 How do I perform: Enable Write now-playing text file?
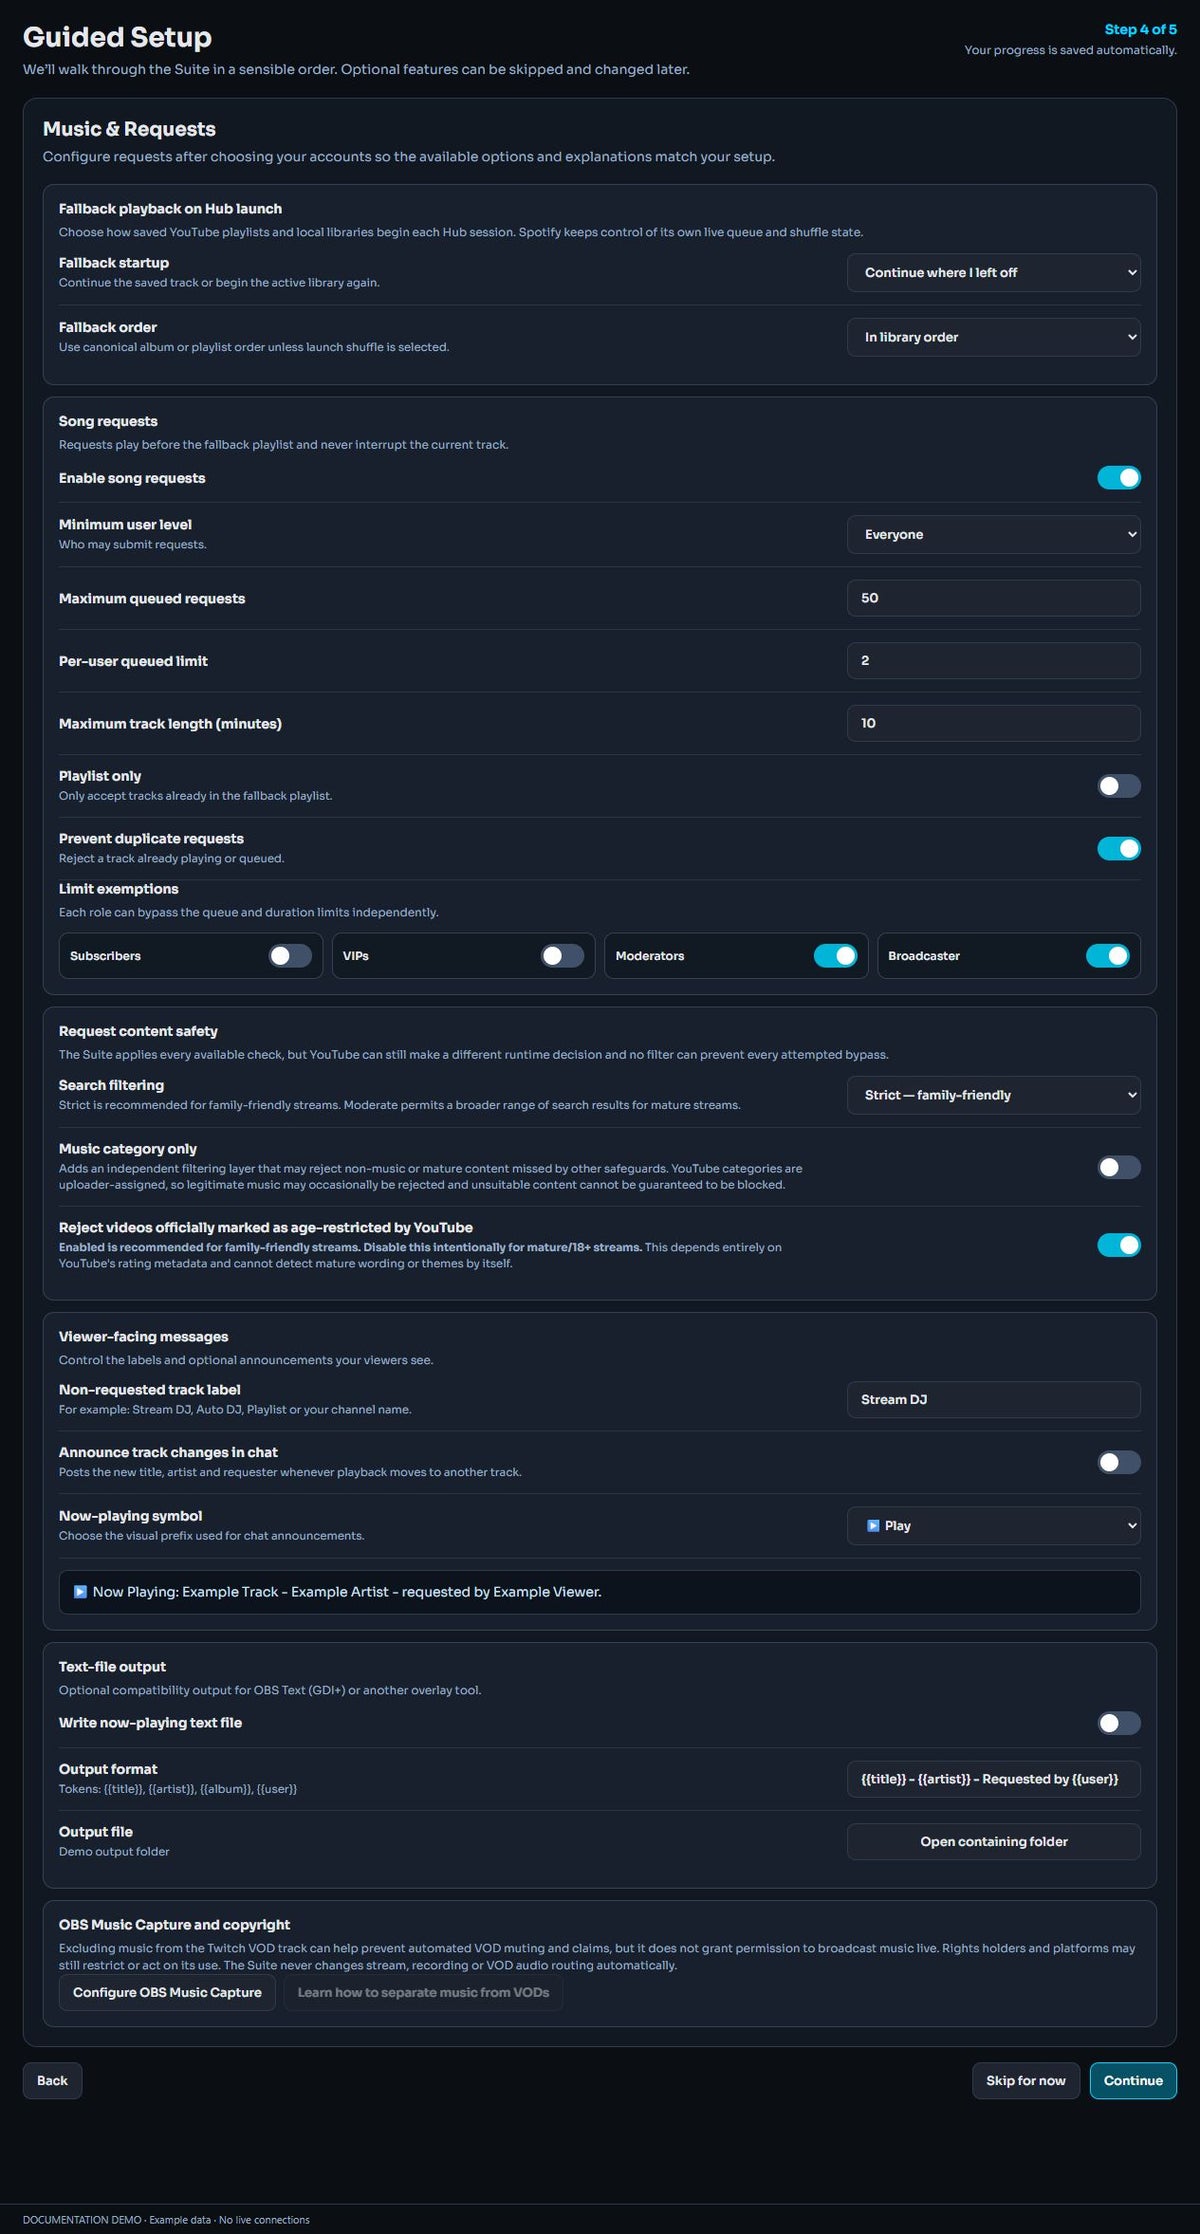tap(1118, 1723)
